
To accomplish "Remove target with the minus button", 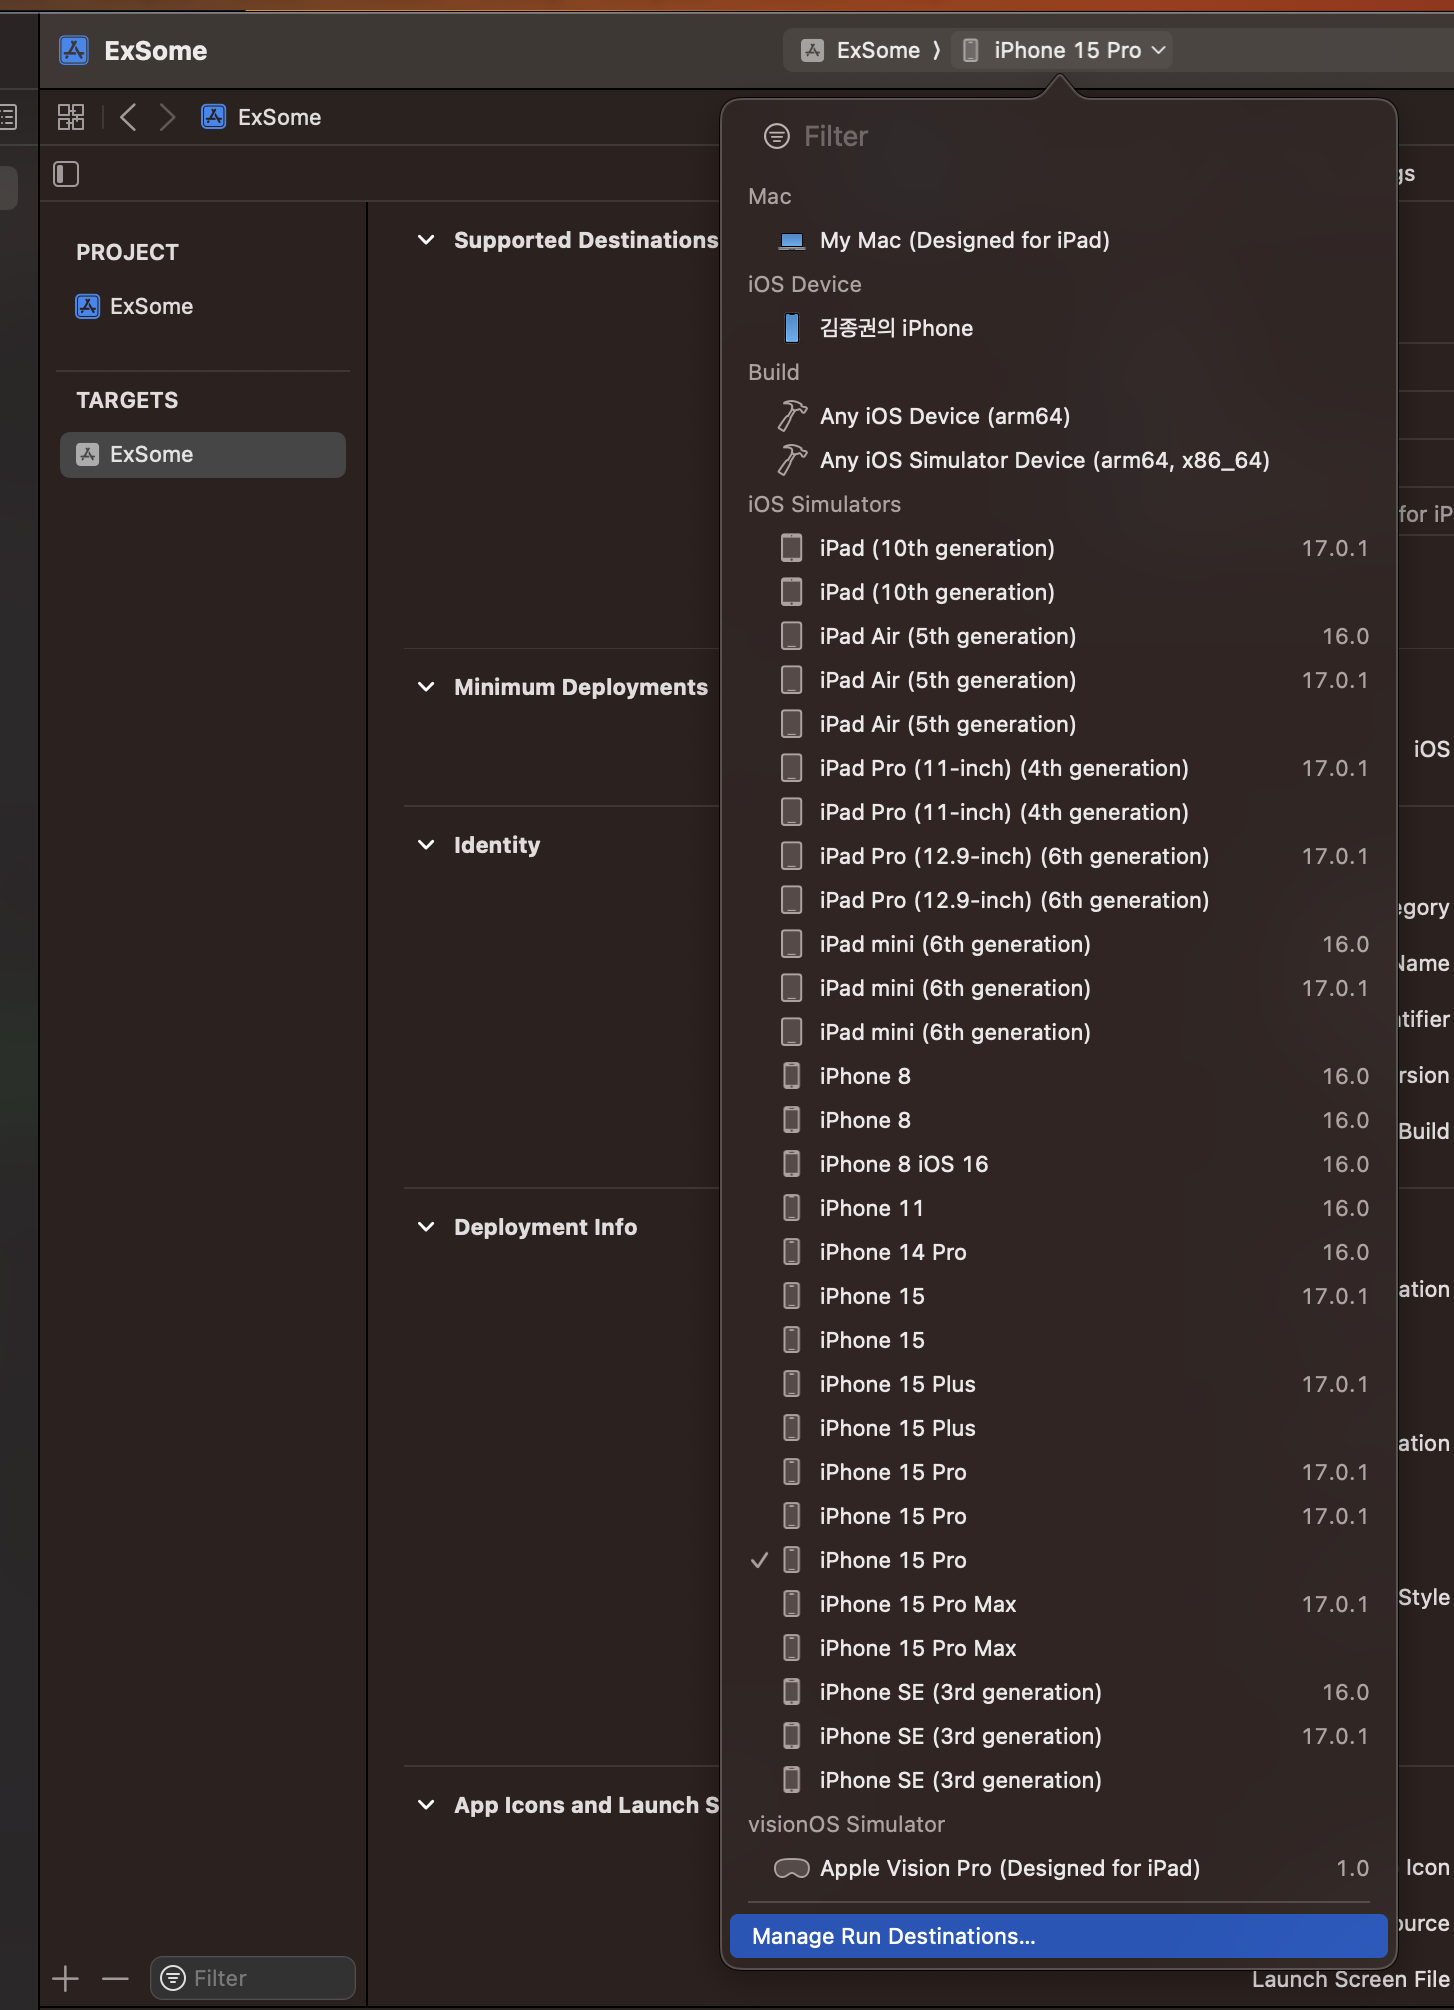I will 115,1978.
